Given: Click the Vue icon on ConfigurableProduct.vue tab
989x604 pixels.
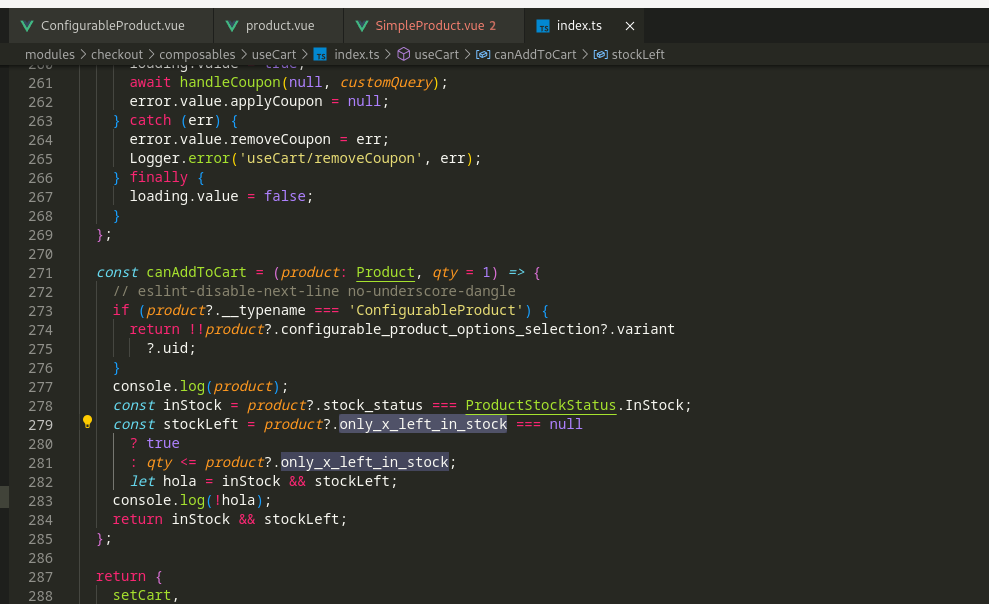Looking at the screenshot, I should (x=26, y=25).
